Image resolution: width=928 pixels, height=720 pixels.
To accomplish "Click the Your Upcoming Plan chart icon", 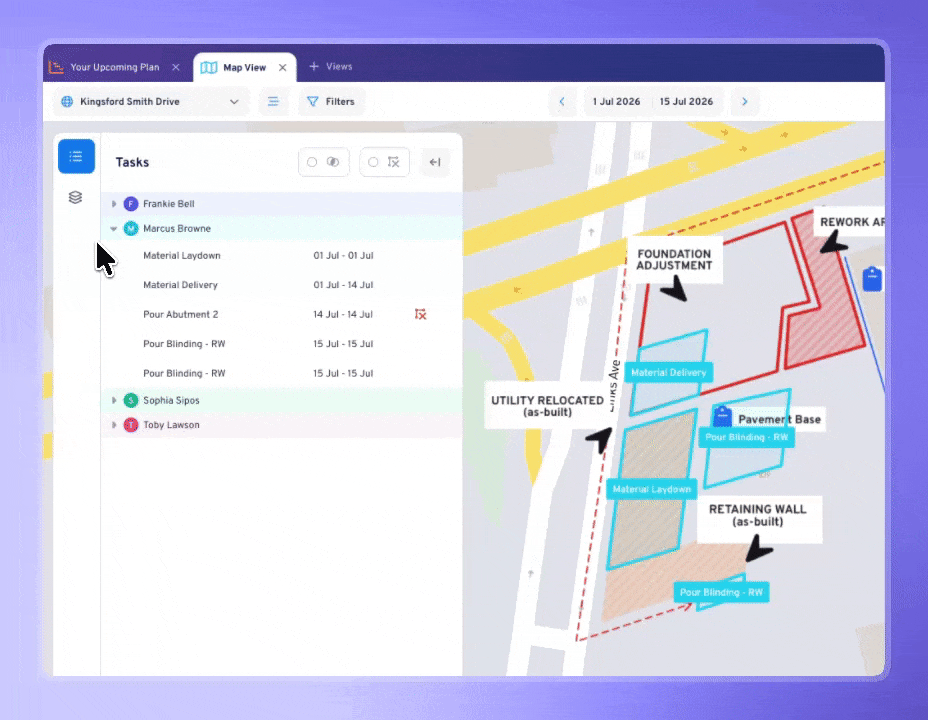I will point(56,67).
